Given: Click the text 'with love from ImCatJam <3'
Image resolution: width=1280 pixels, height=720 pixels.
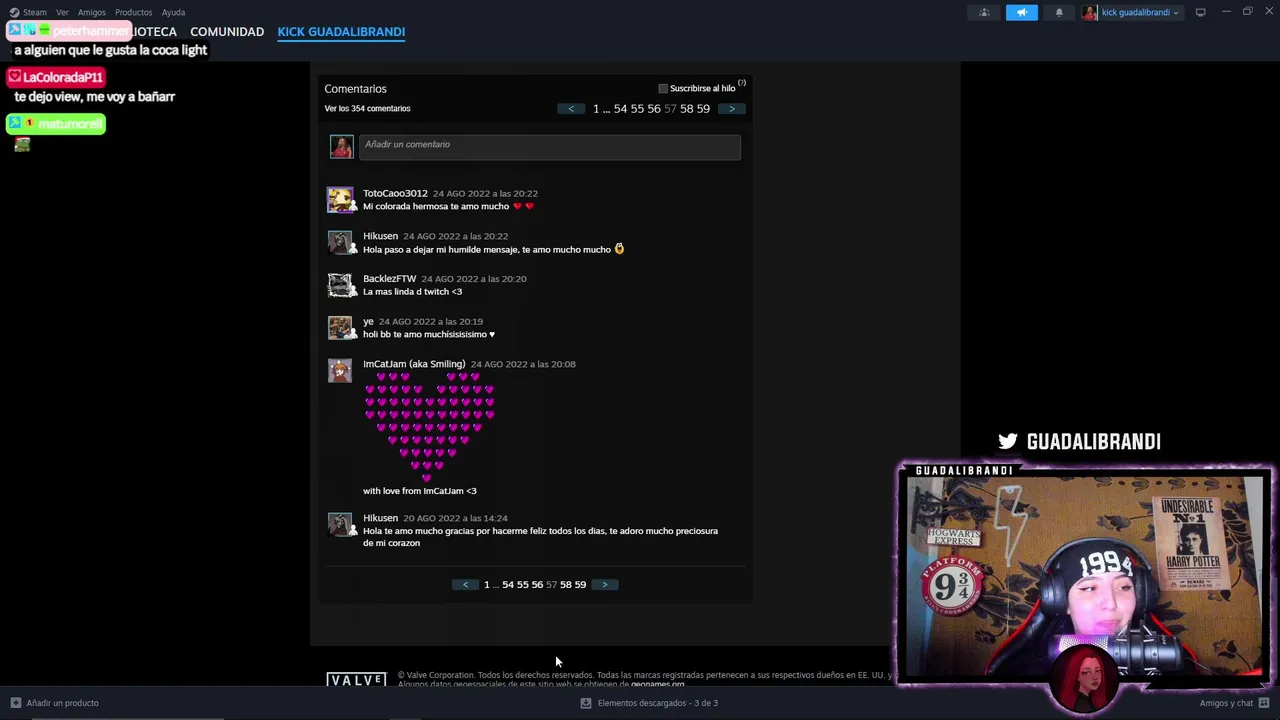Looking at the screenshot, I should (x=420, y=491).
